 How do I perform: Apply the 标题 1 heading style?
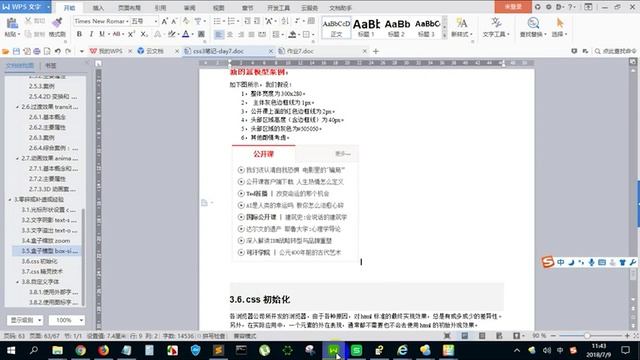366,28
